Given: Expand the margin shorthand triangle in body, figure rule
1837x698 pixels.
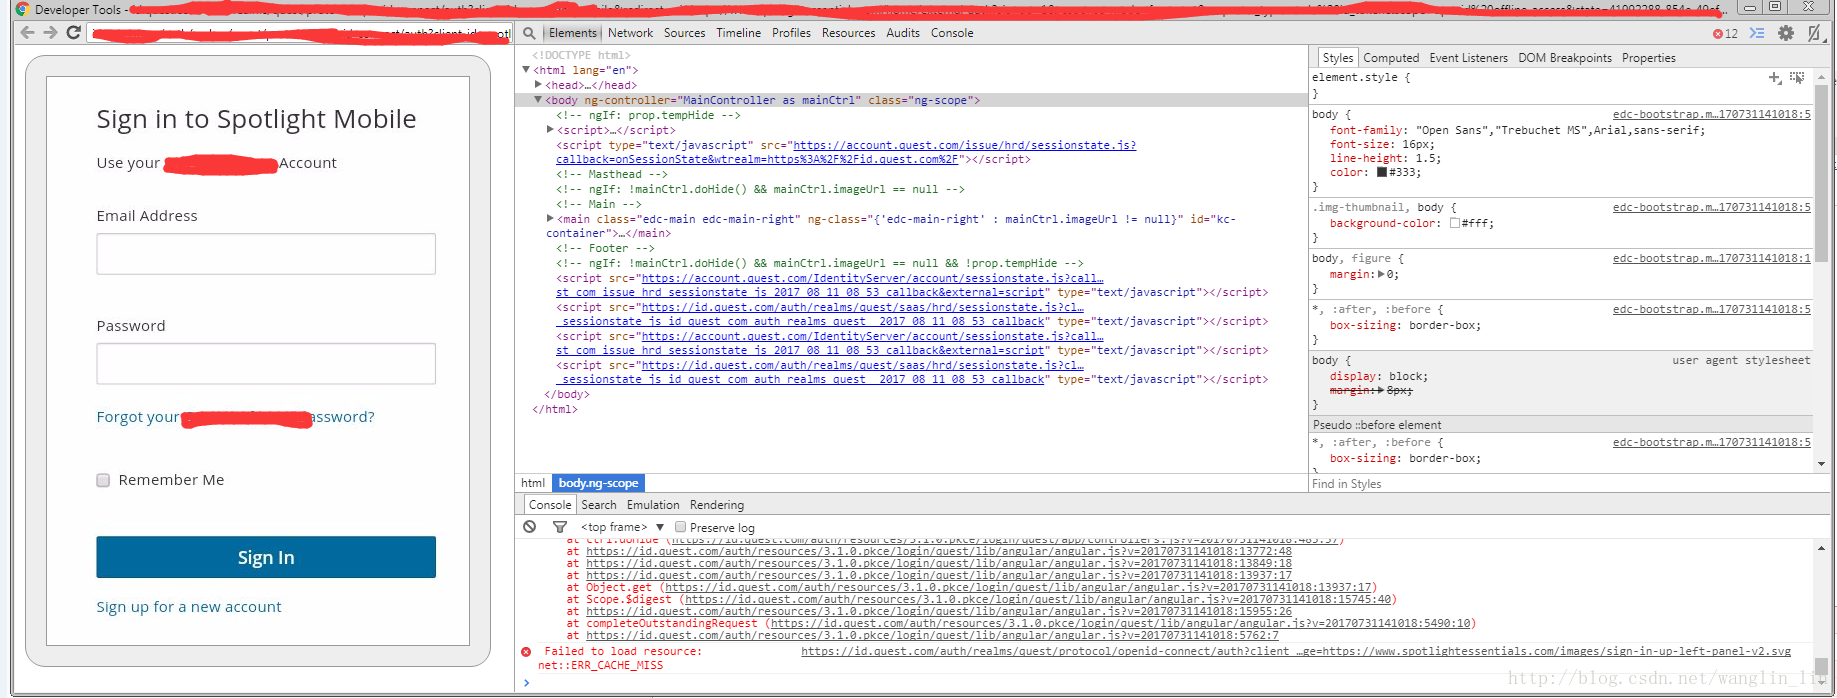Looking at the screenshot, I should point(1382,274).
